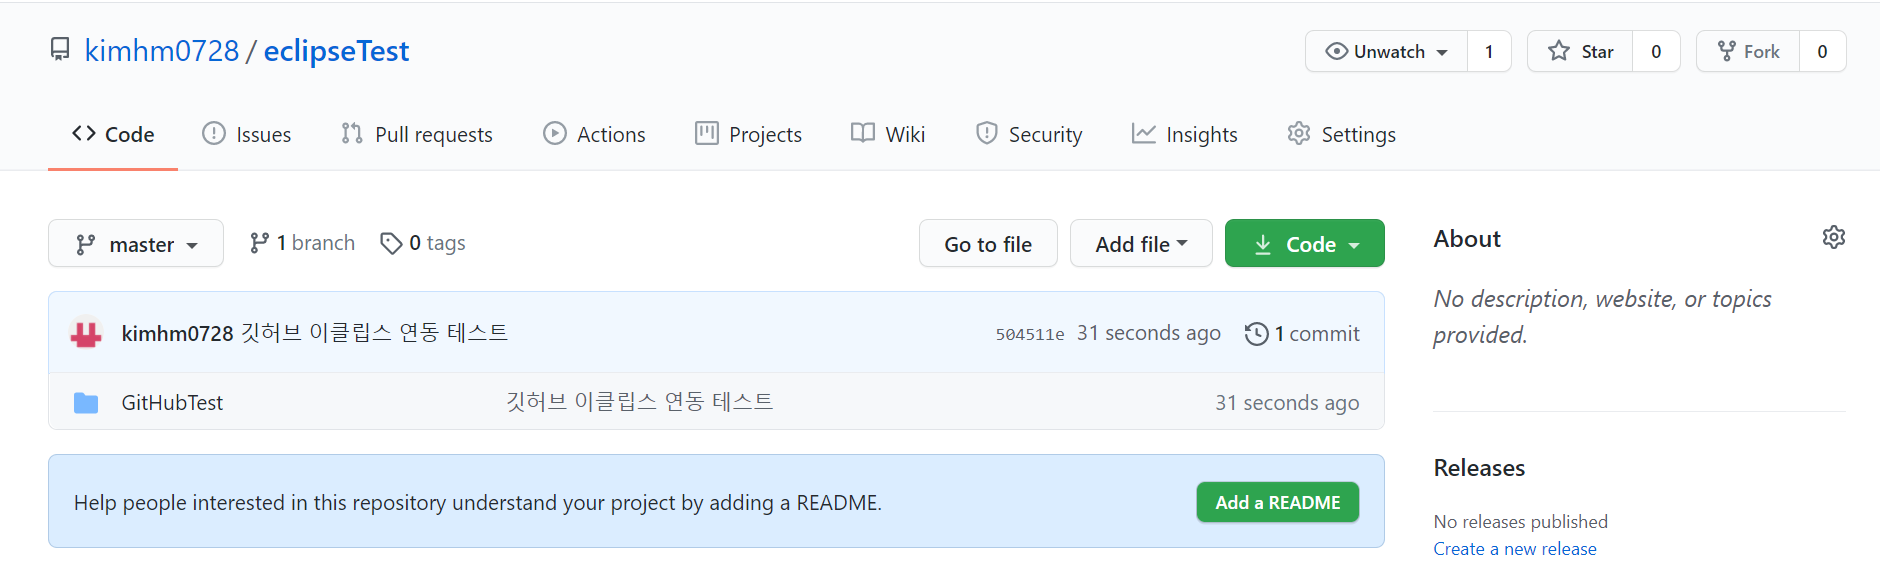The width and height of the screenshot is (1880, 576).
Task: Fork the eclipseTest repository
Action: (1748, 51)
